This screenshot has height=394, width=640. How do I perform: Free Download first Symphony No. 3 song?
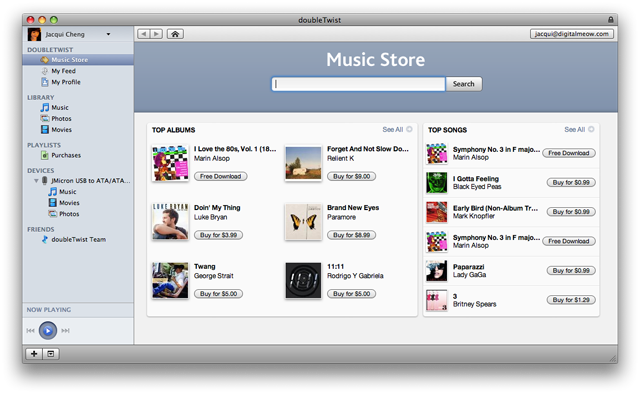click(569, 153)
